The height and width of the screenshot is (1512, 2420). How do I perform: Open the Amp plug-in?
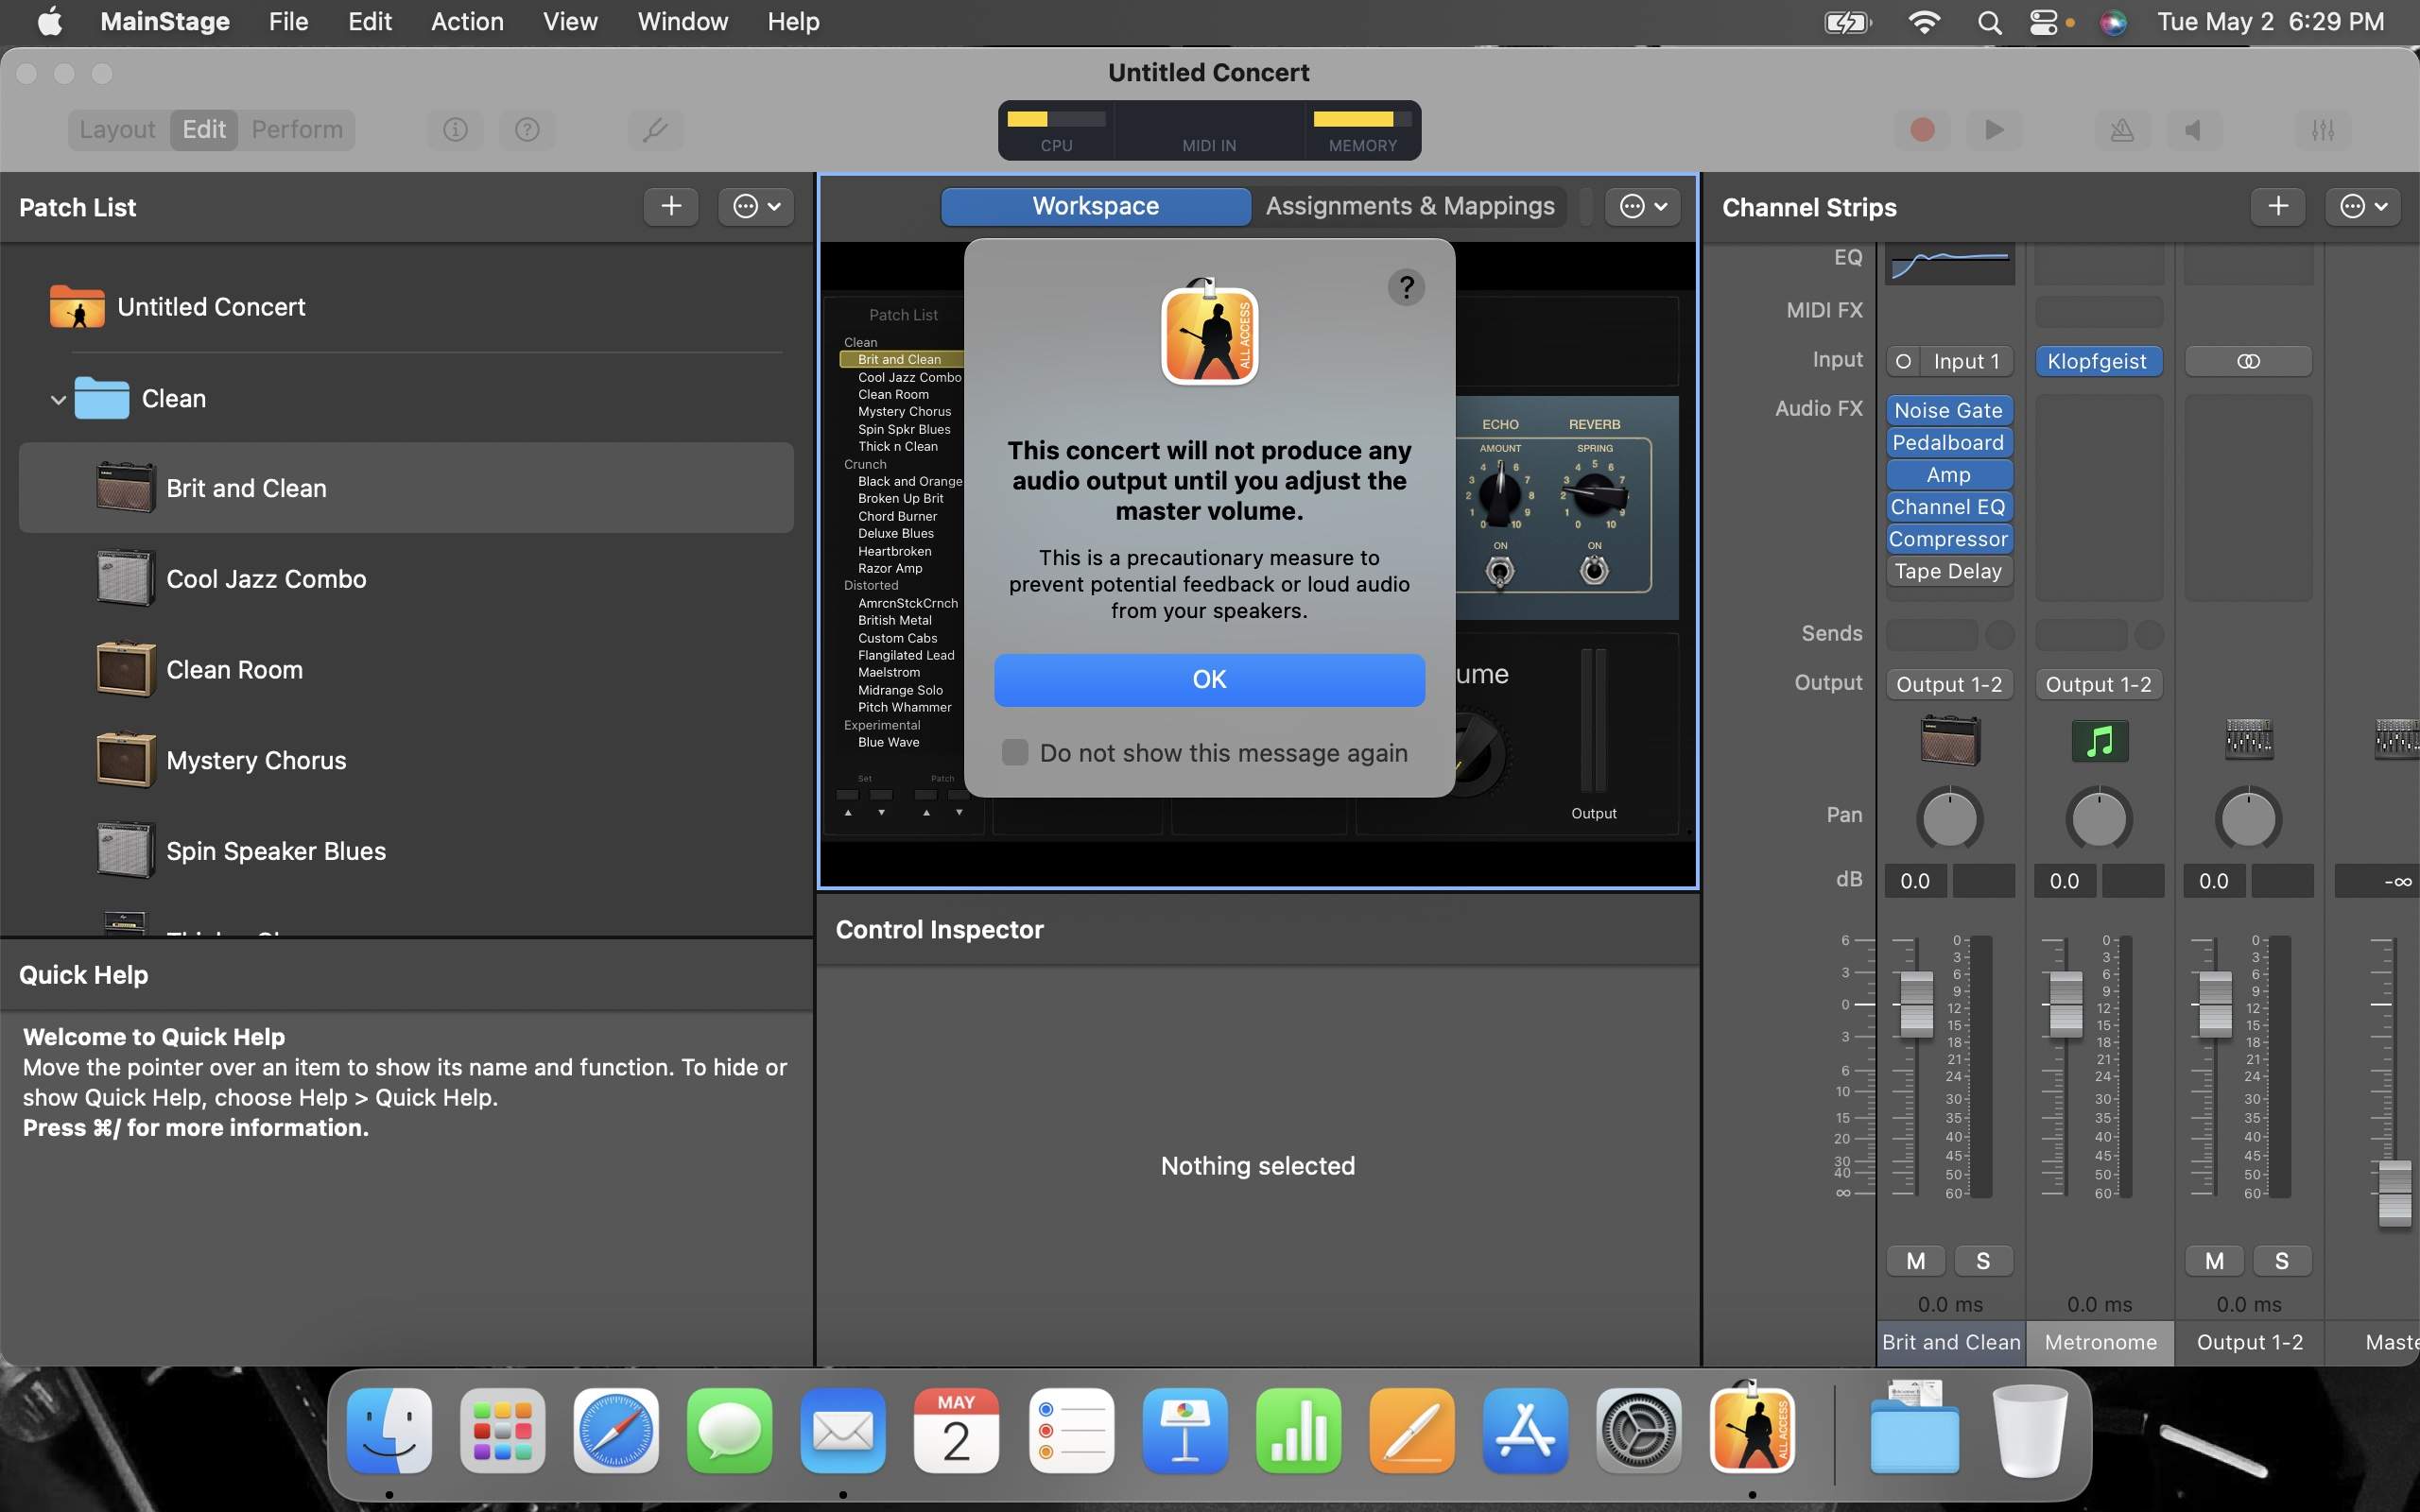point(1949,475)
